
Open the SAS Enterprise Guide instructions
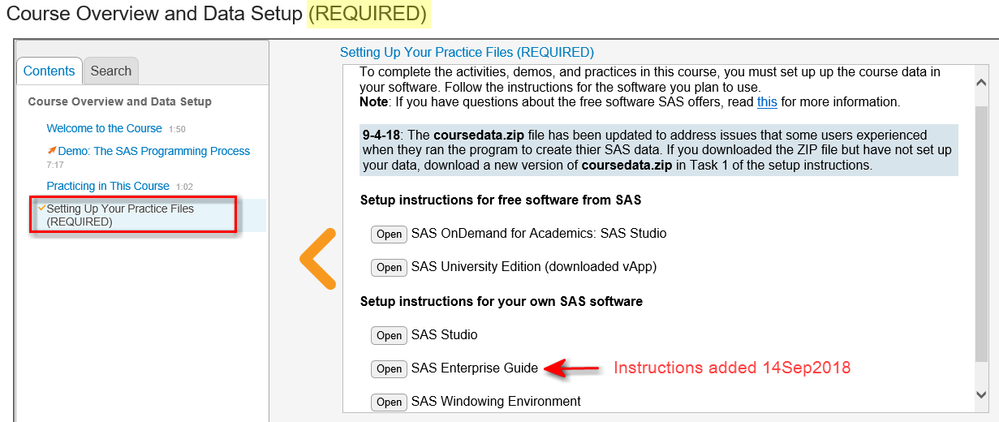click(x=388, y=368)
